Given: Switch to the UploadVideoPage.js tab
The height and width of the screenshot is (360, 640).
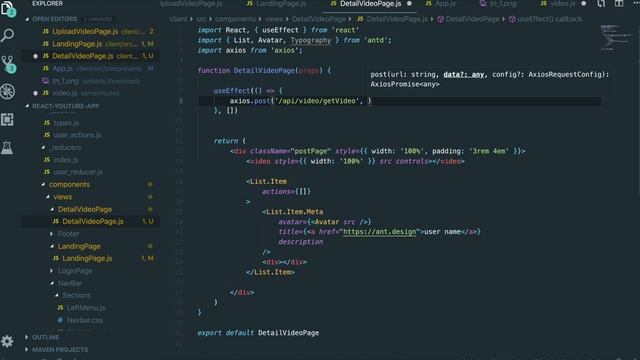Looking at the screenshot, I should pos(191,4).
